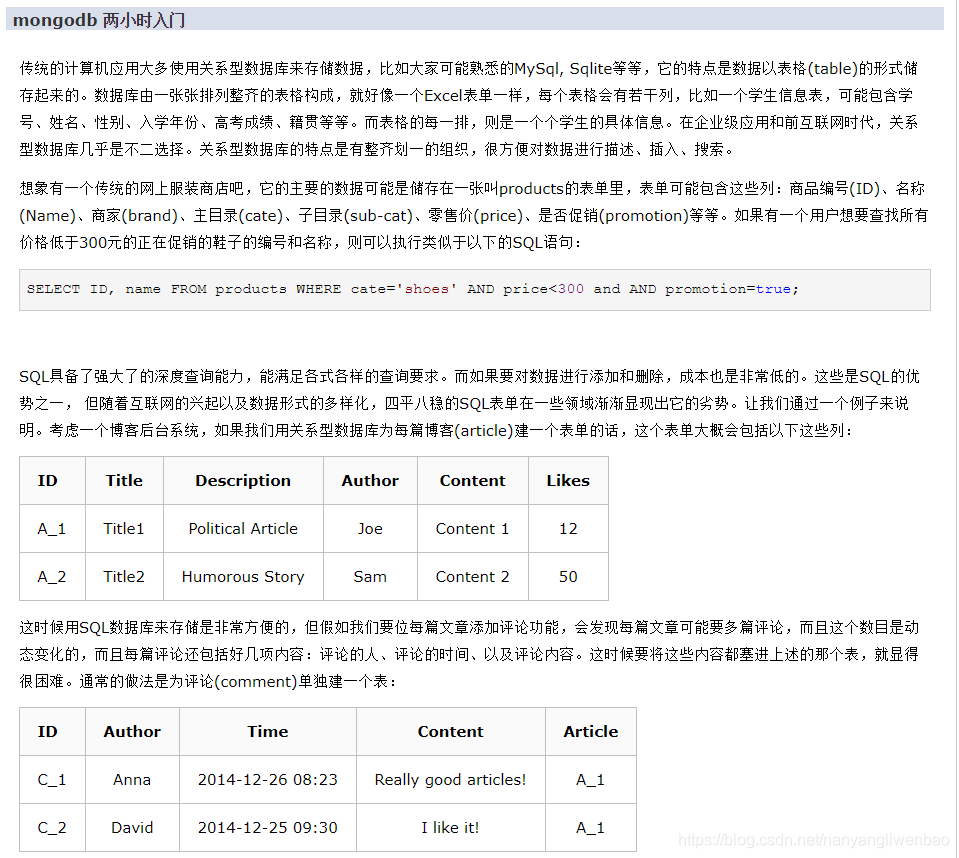Click the 'Title' column header in the article table
Screen dimensions: 959x858
124,481
